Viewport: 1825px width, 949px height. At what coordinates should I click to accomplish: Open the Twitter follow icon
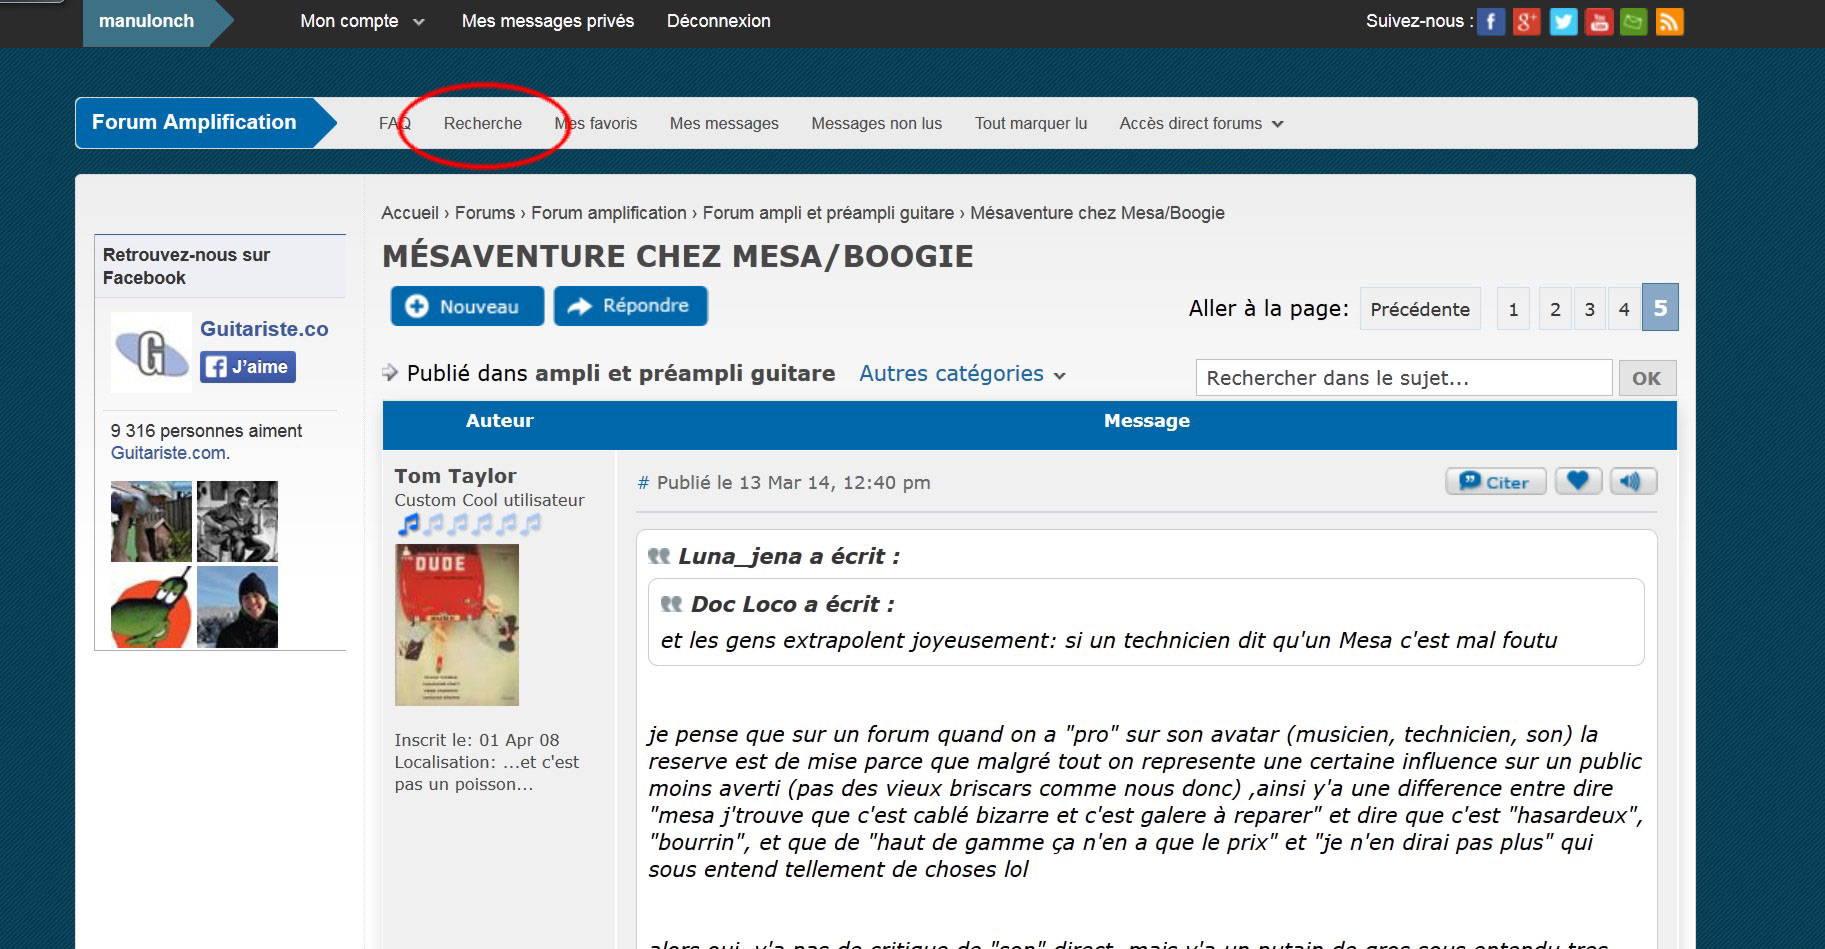(1562, 21)
